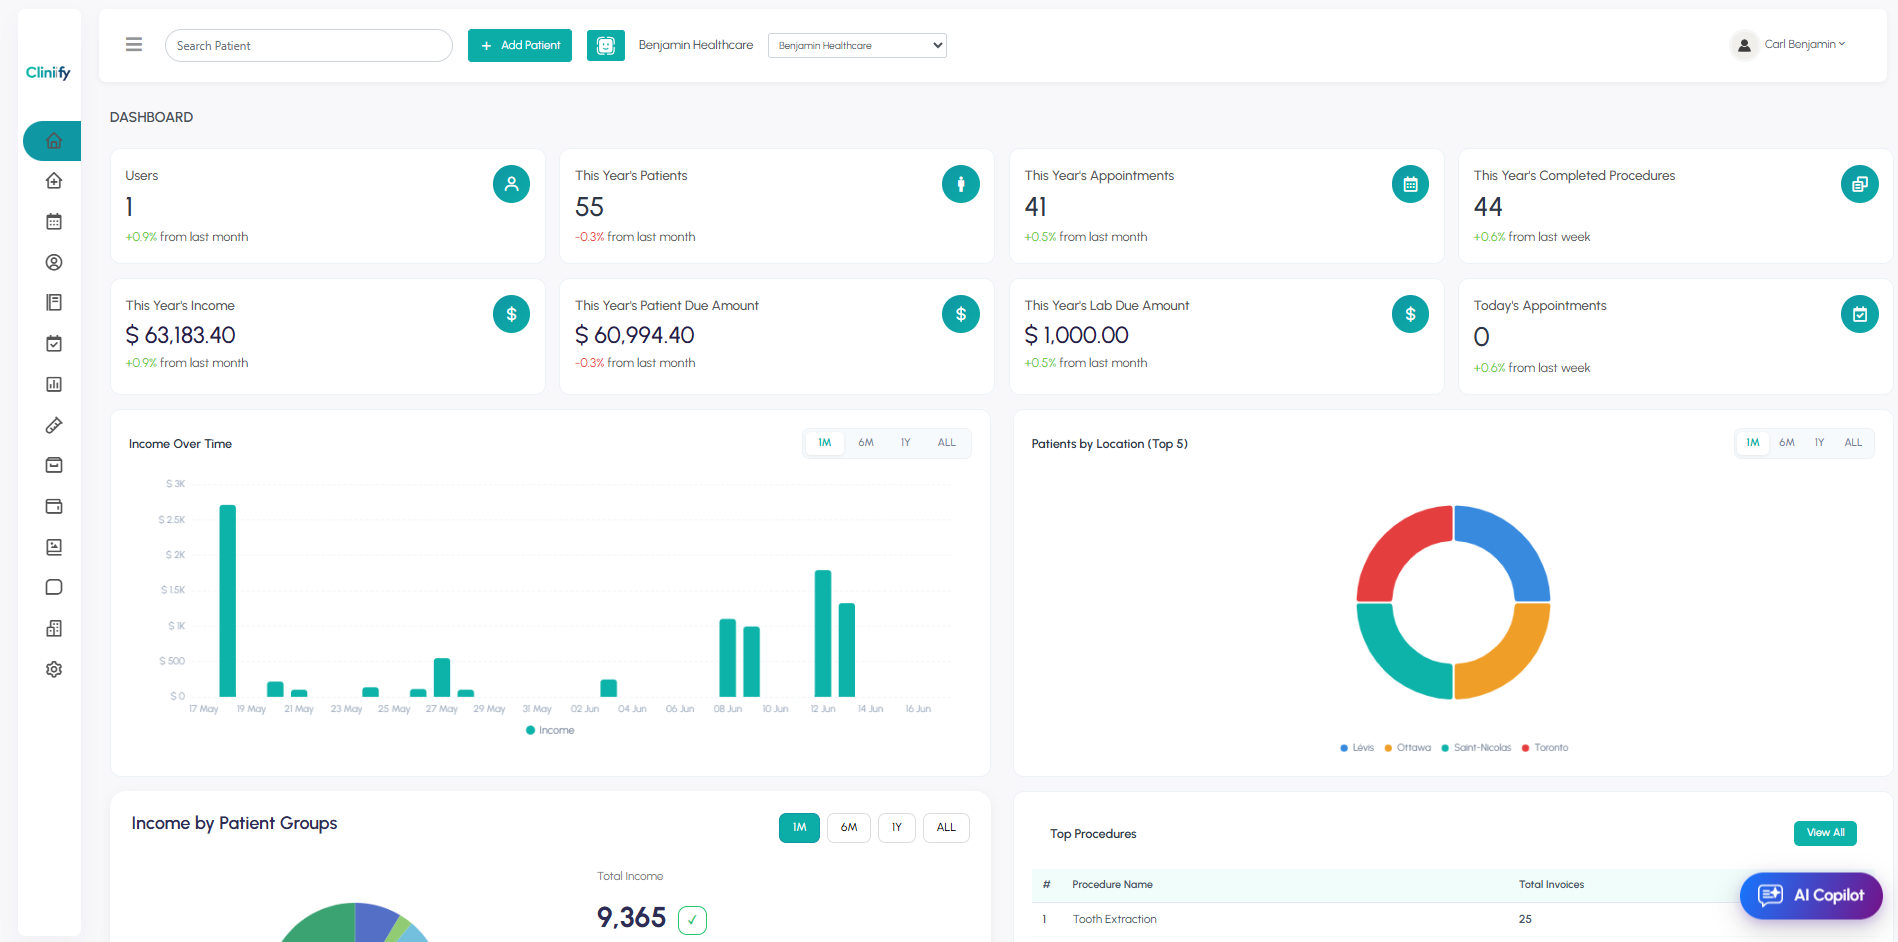Screen dimensions: 1898x942
Task: Toggle Lévis legend in location chart
Action: click(1357, 747)
